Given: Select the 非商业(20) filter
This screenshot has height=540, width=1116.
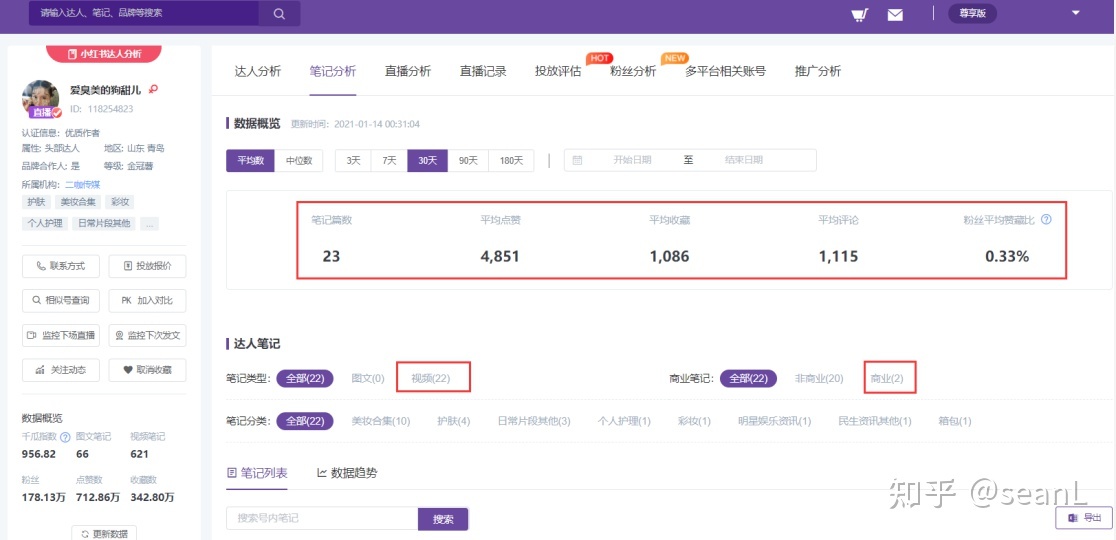Looking at the screenshot, I should 819,378.
